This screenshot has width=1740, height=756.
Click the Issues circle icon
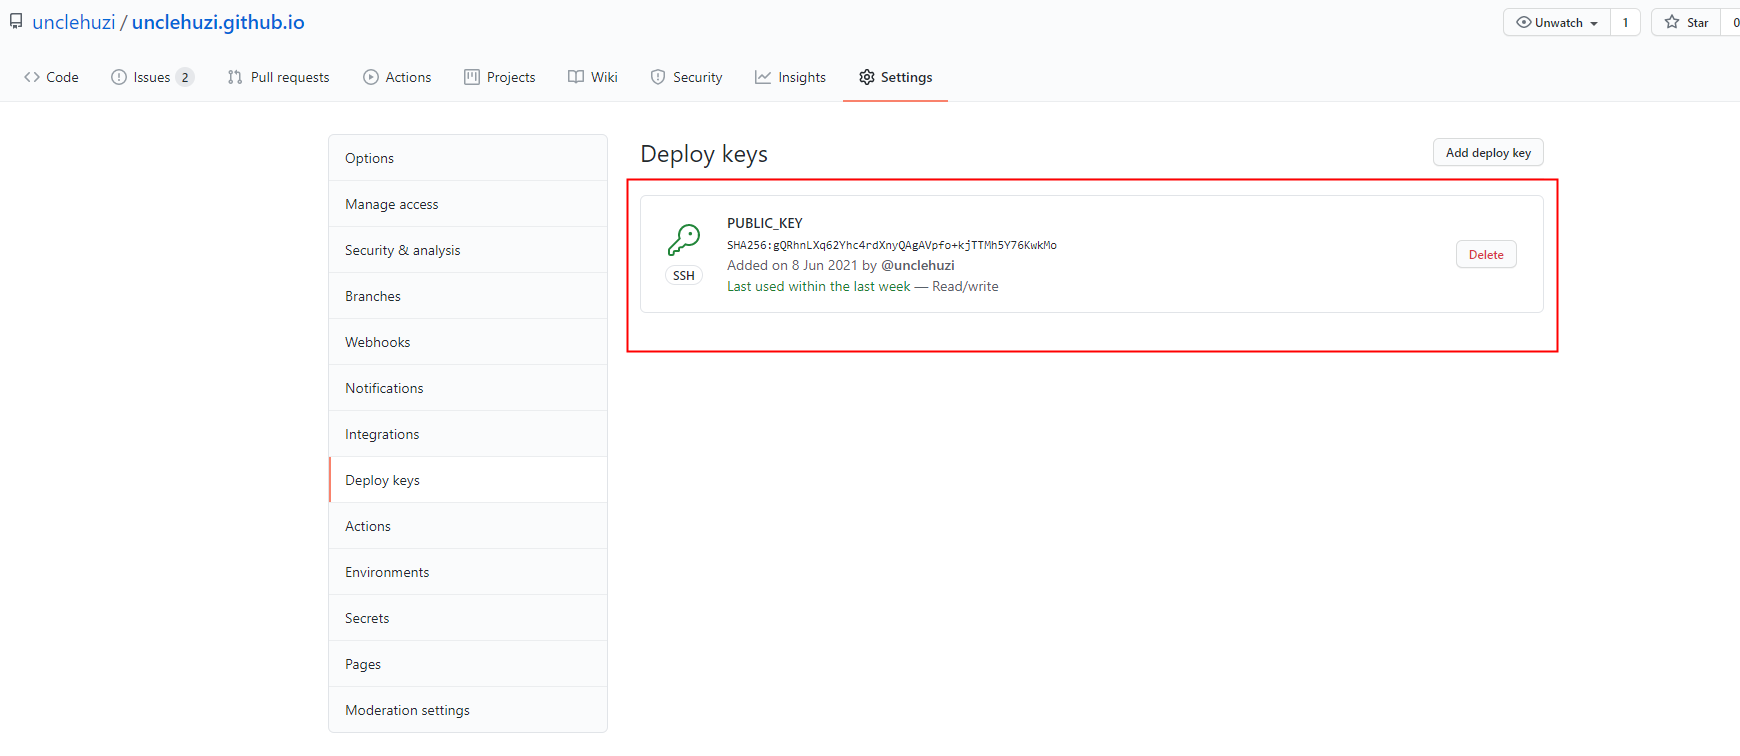tap(119, 77)
